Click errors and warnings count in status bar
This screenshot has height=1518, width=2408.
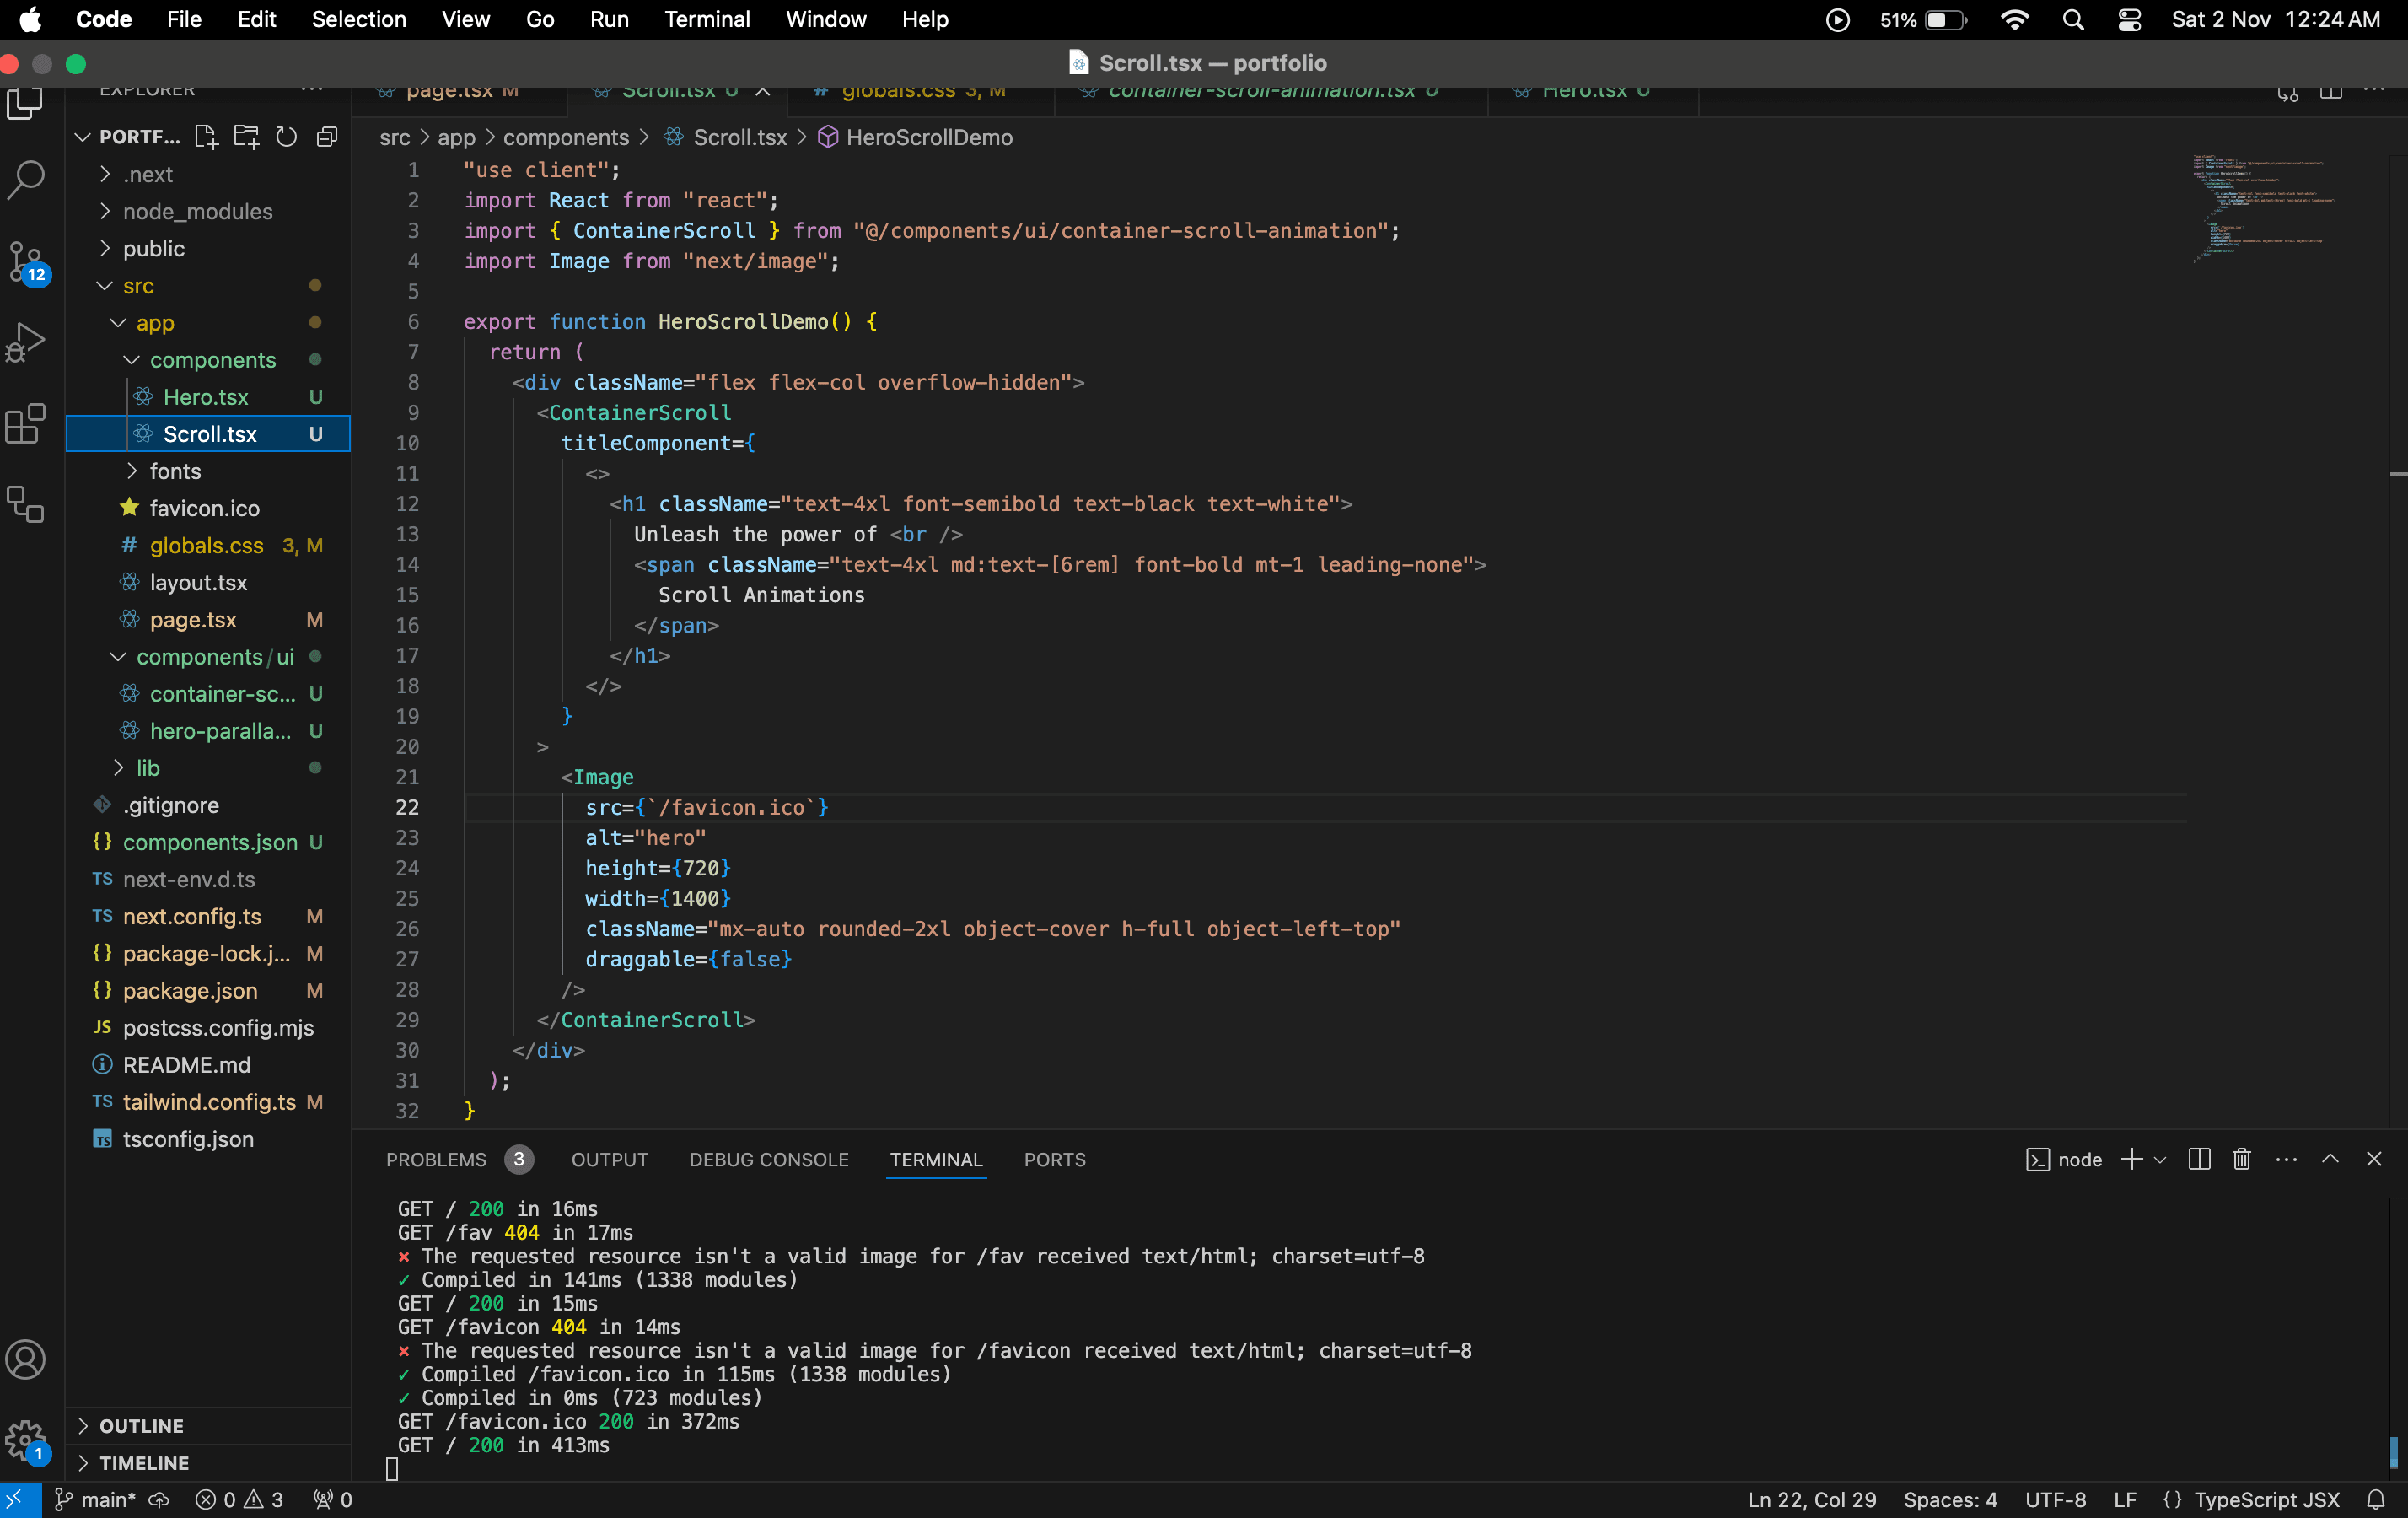click(240, 1499)
